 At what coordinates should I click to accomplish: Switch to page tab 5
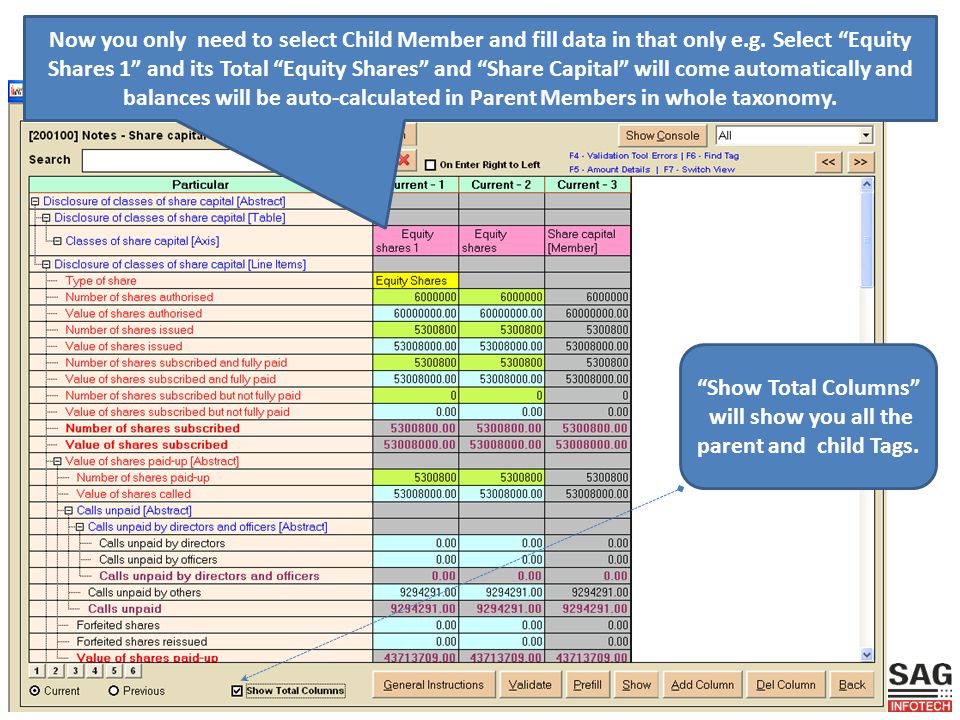tap(114, 670)
